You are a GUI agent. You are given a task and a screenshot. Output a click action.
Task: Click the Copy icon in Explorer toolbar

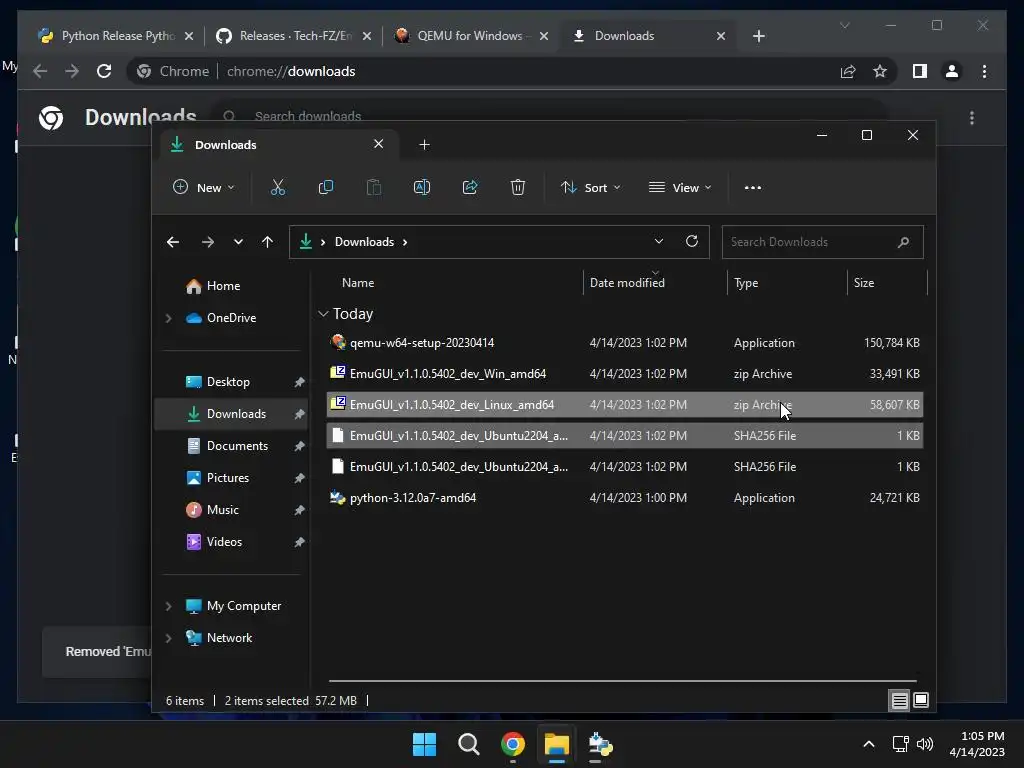coord(325,187)
